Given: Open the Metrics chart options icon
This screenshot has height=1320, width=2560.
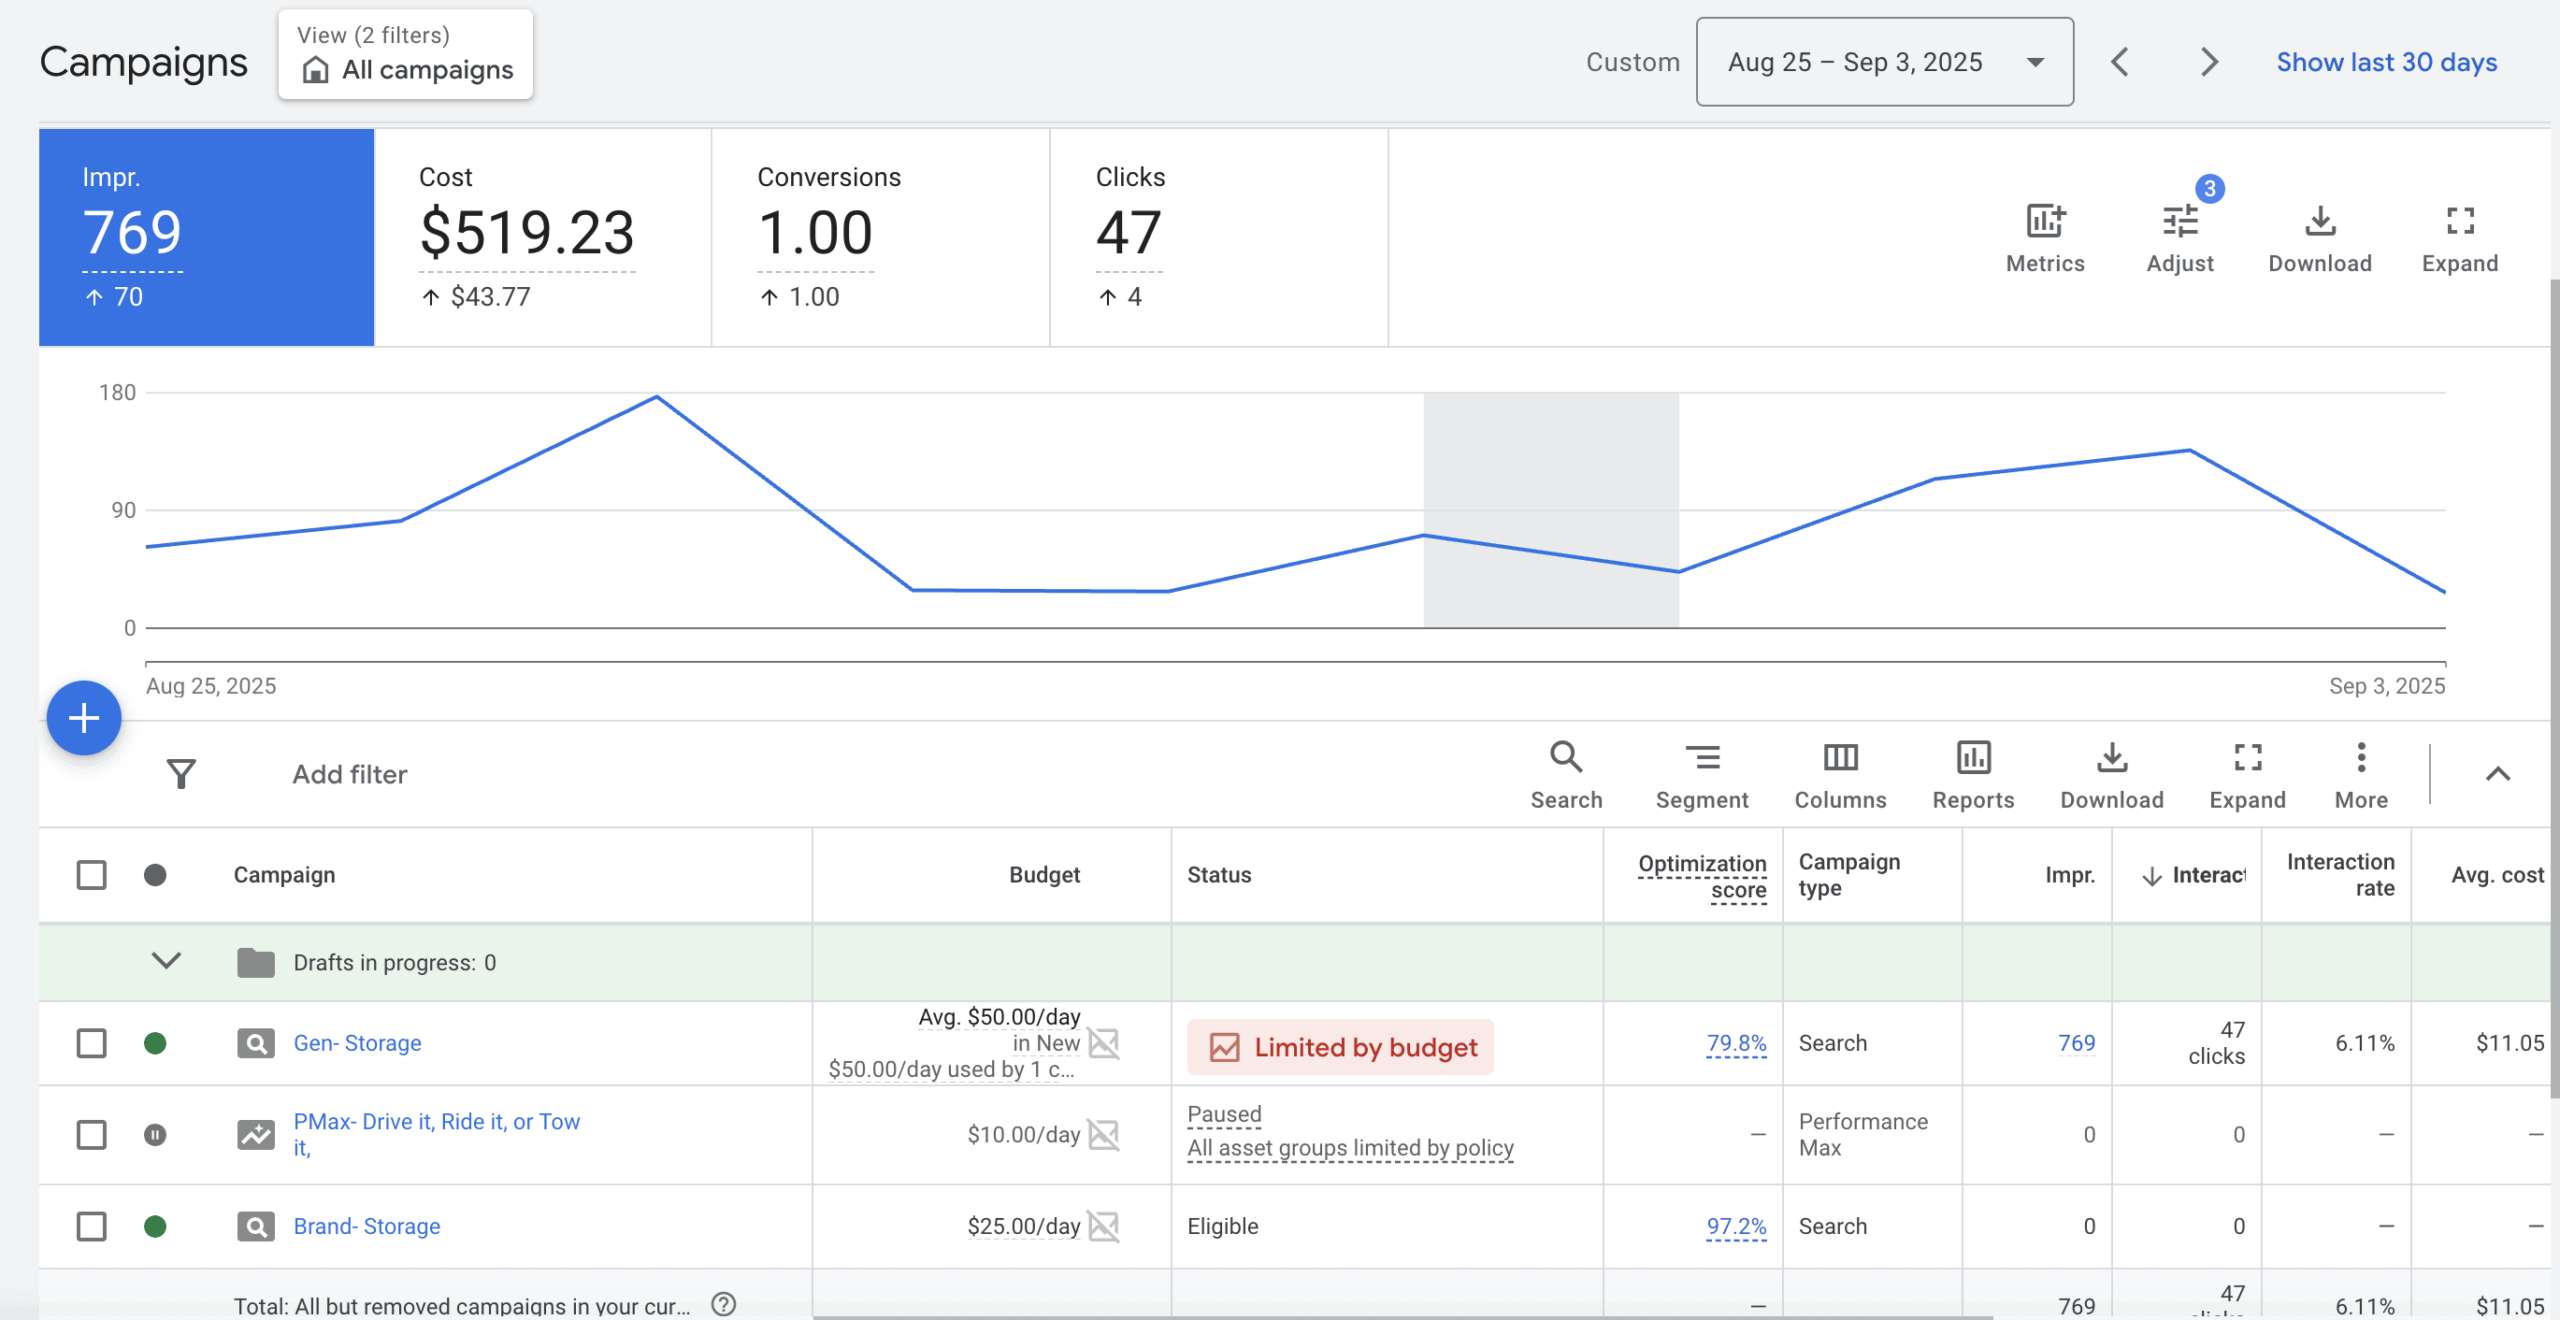Looking at the screenshot, I should point(2045,222).
